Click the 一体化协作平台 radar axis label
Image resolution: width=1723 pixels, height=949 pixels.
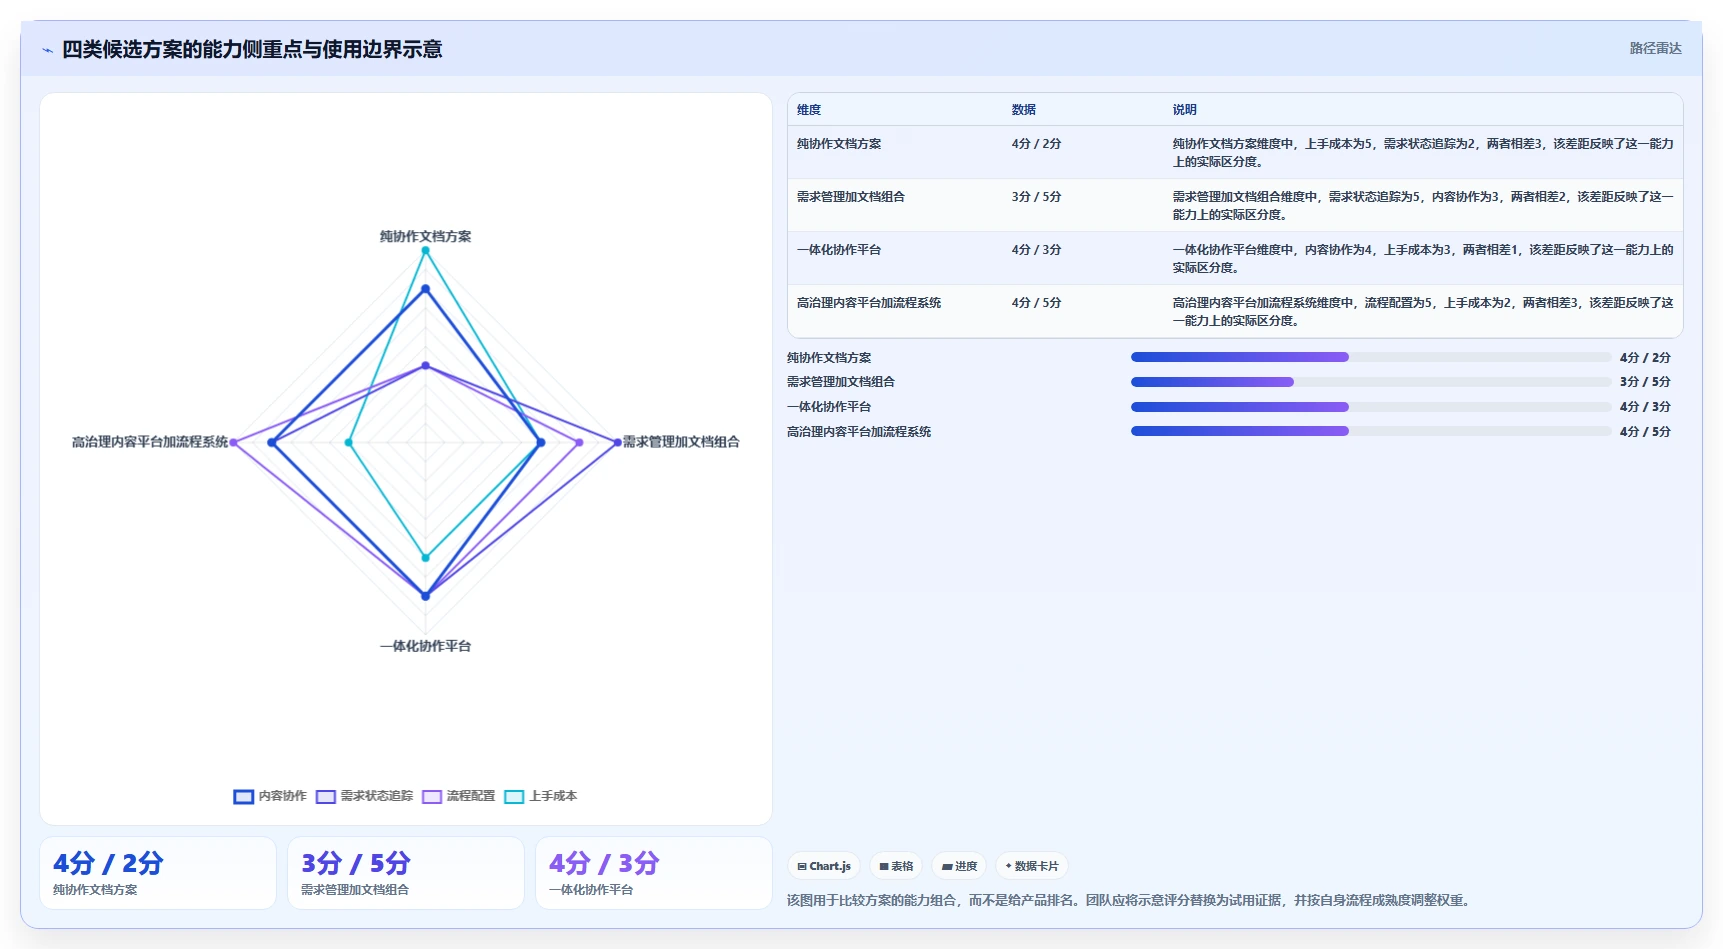click(425, 646)
